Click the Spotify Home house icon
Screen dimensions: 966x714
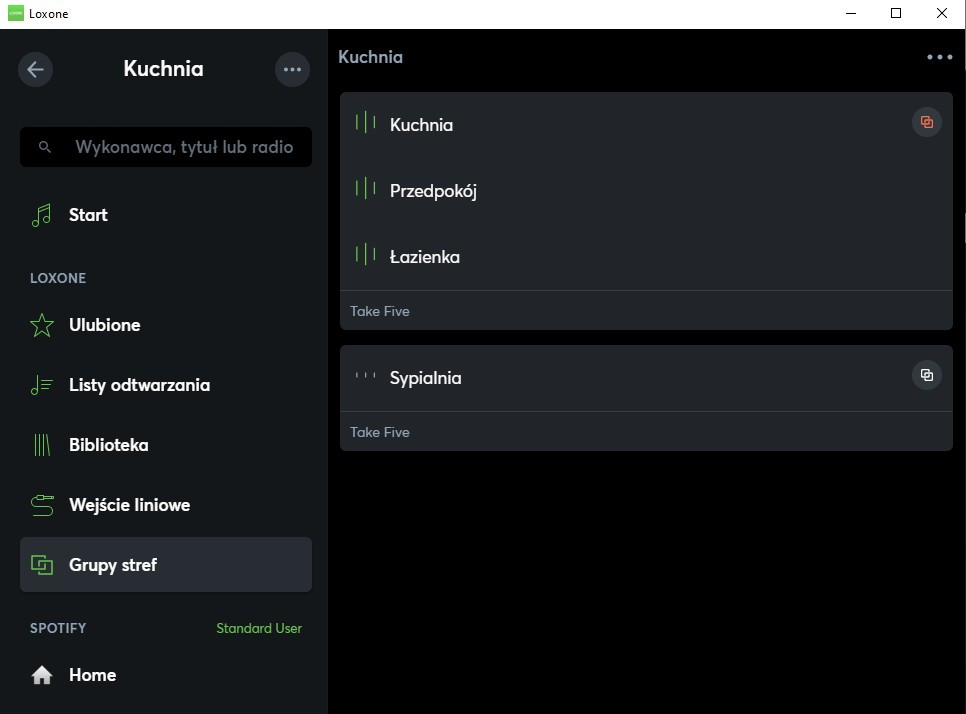(41, 675)
